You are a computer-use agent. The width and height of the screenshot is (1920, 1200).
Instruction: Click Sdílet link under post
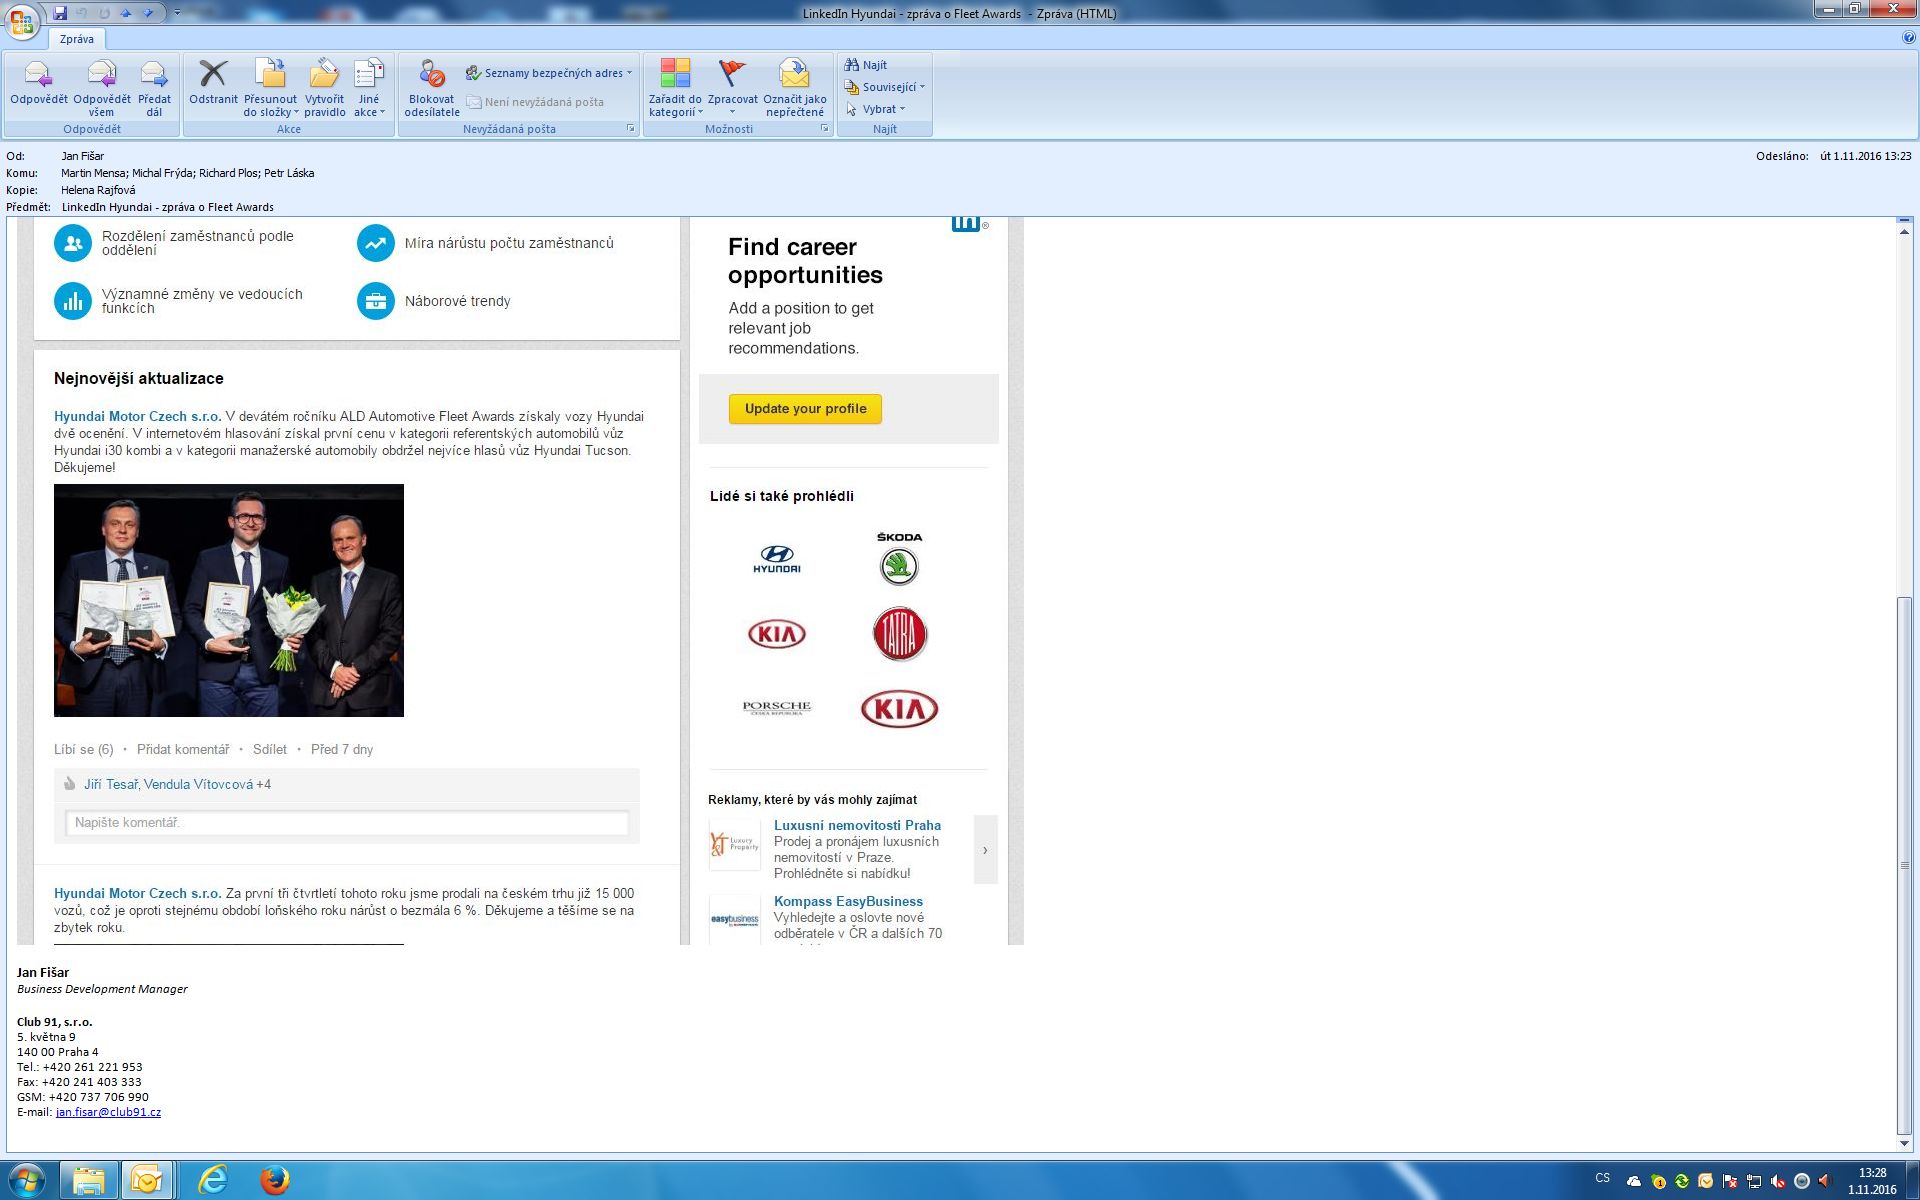click(270, 749)
